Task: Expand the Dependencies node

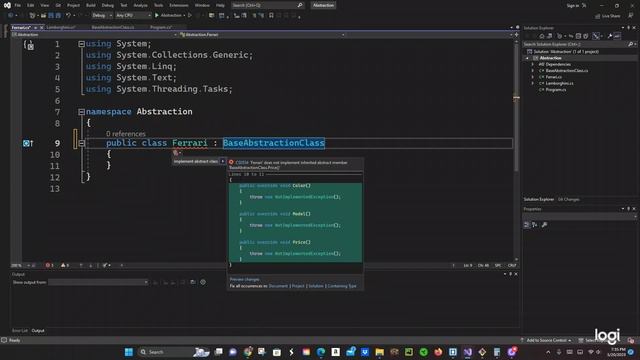Action: [x=533, y=64]
